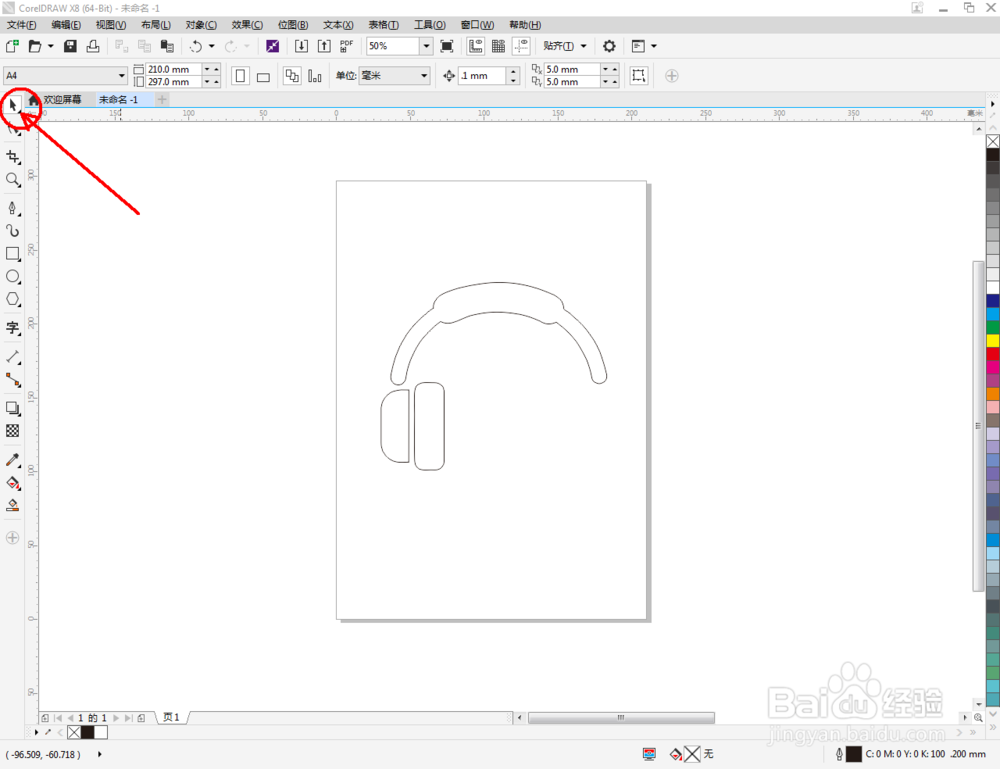Switch to the Welcome Screen tab
1000x769 pixels.
point(62,99)
